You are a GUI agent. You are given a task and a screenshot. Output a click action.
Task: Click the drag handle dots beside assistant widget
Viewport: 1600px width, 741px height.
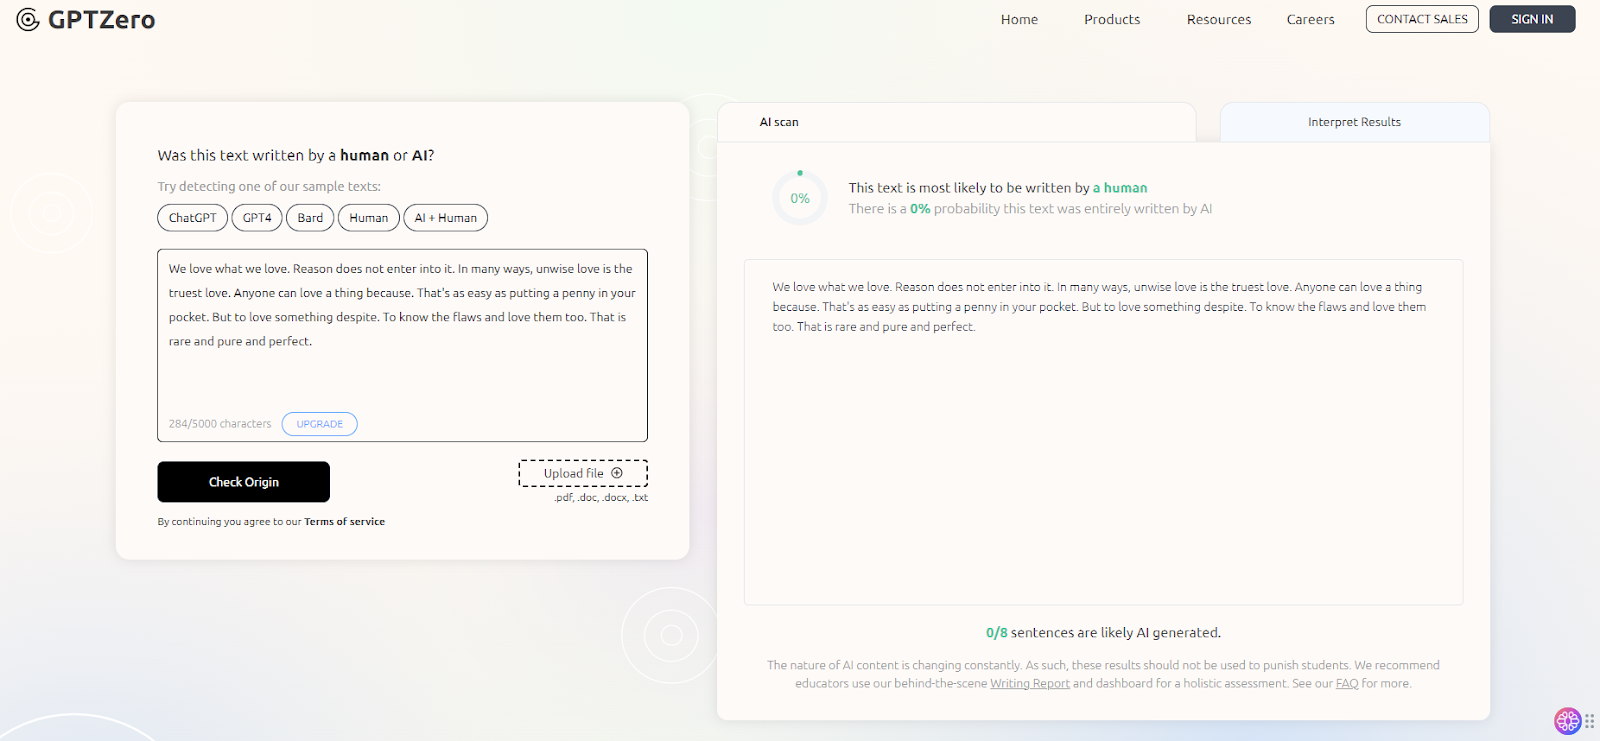(x=1589, y=720)
